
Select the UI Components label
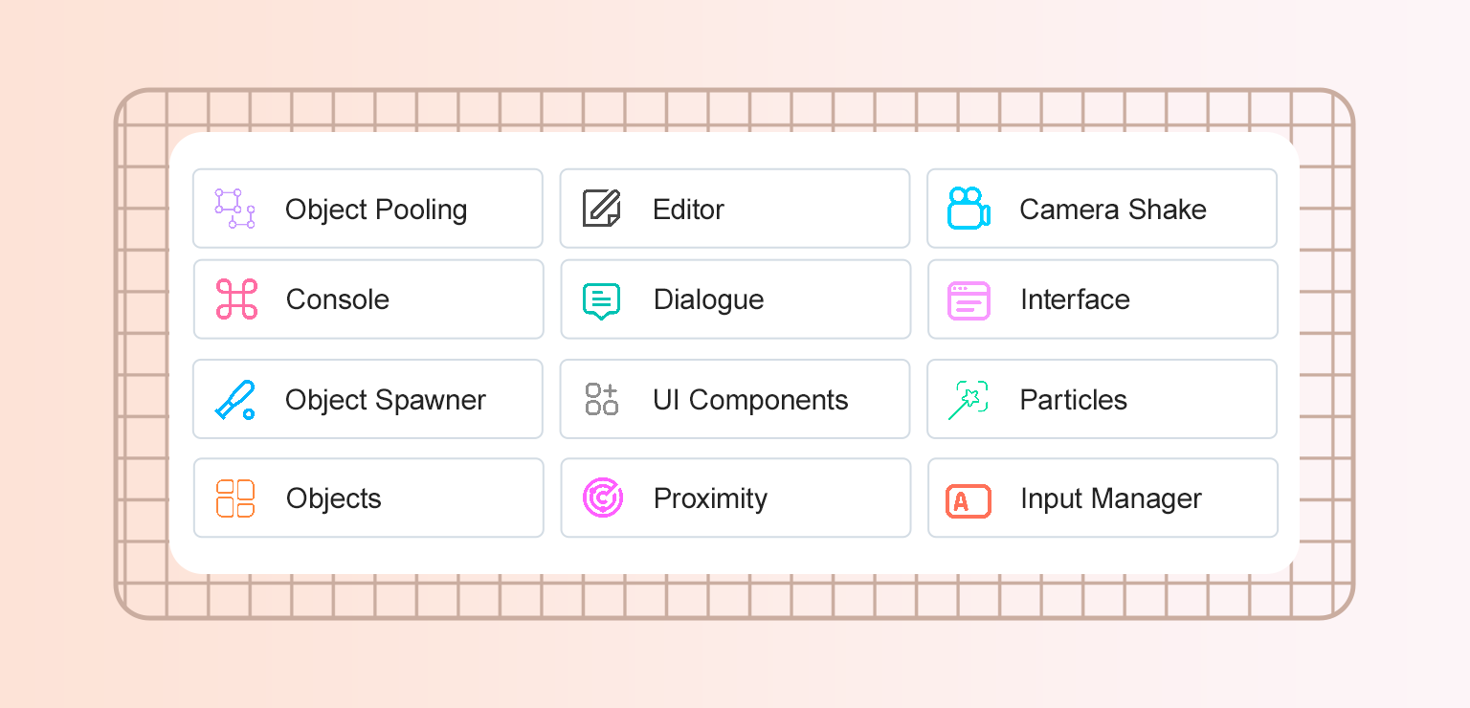750,400
